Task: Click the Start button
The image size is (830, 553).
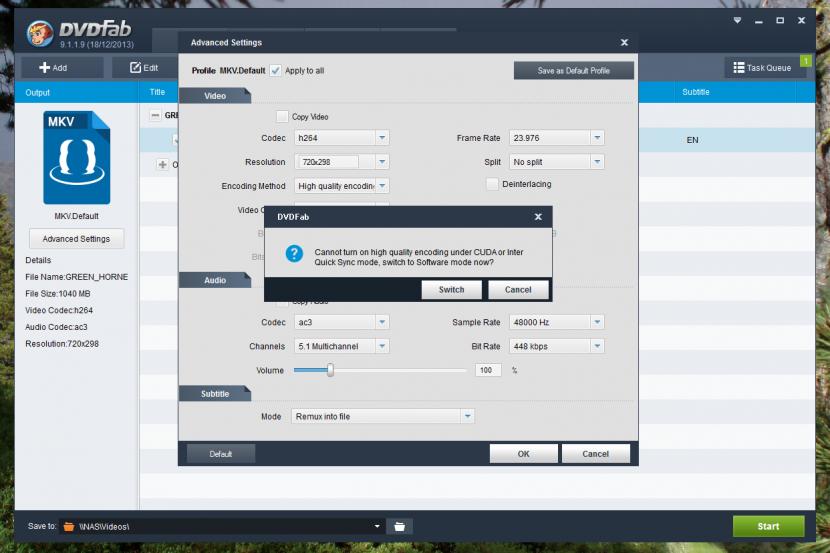Action: (768, 526)
